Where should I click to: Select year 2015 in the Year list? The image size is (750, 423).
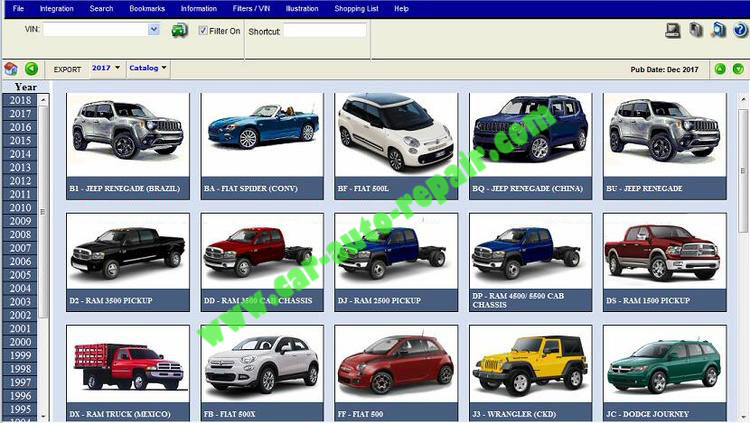click(20, 141)
